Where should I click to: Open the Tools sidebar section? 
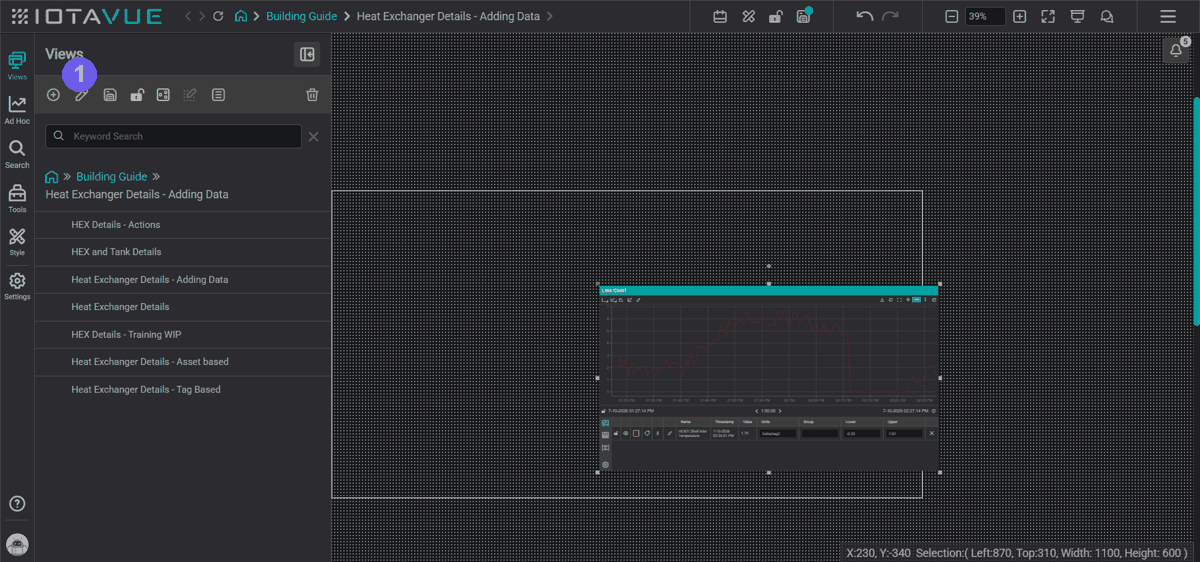17,199
